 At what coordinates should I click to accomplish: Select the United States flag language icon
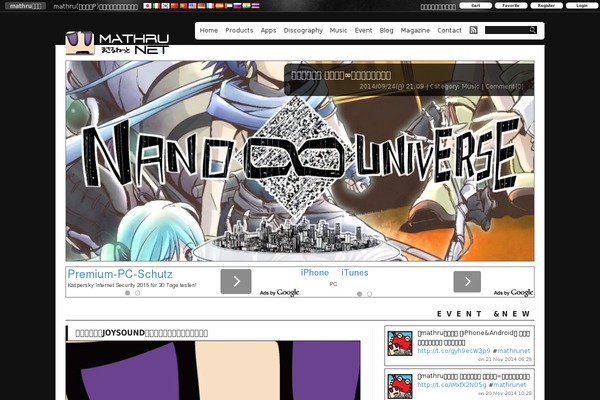pyautogui.click(x=192, y=6)
